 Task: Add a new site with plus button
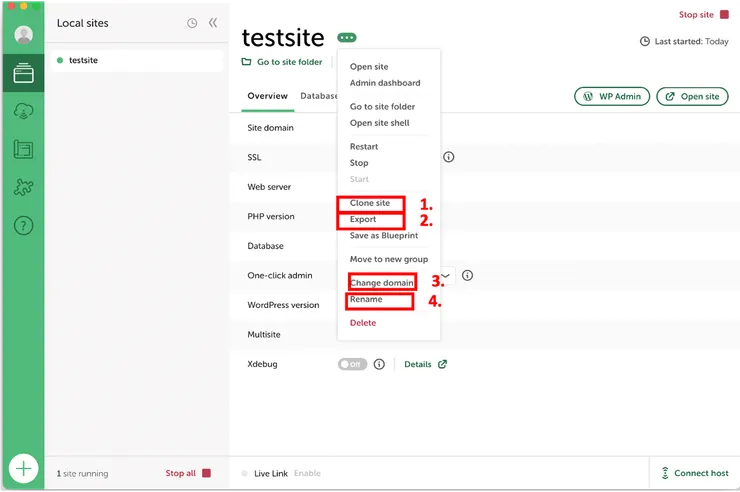point(23,468)
